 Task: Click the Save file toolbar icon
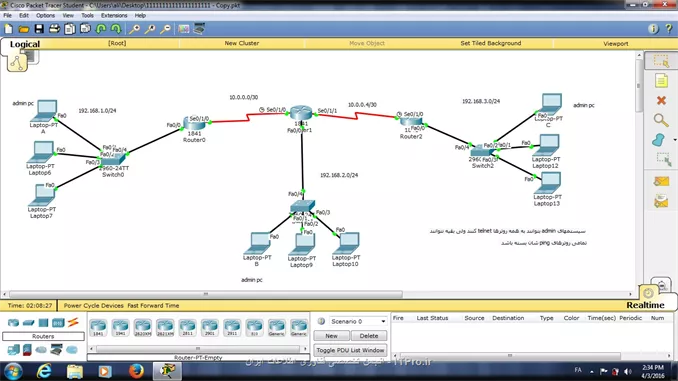[39, 29]
